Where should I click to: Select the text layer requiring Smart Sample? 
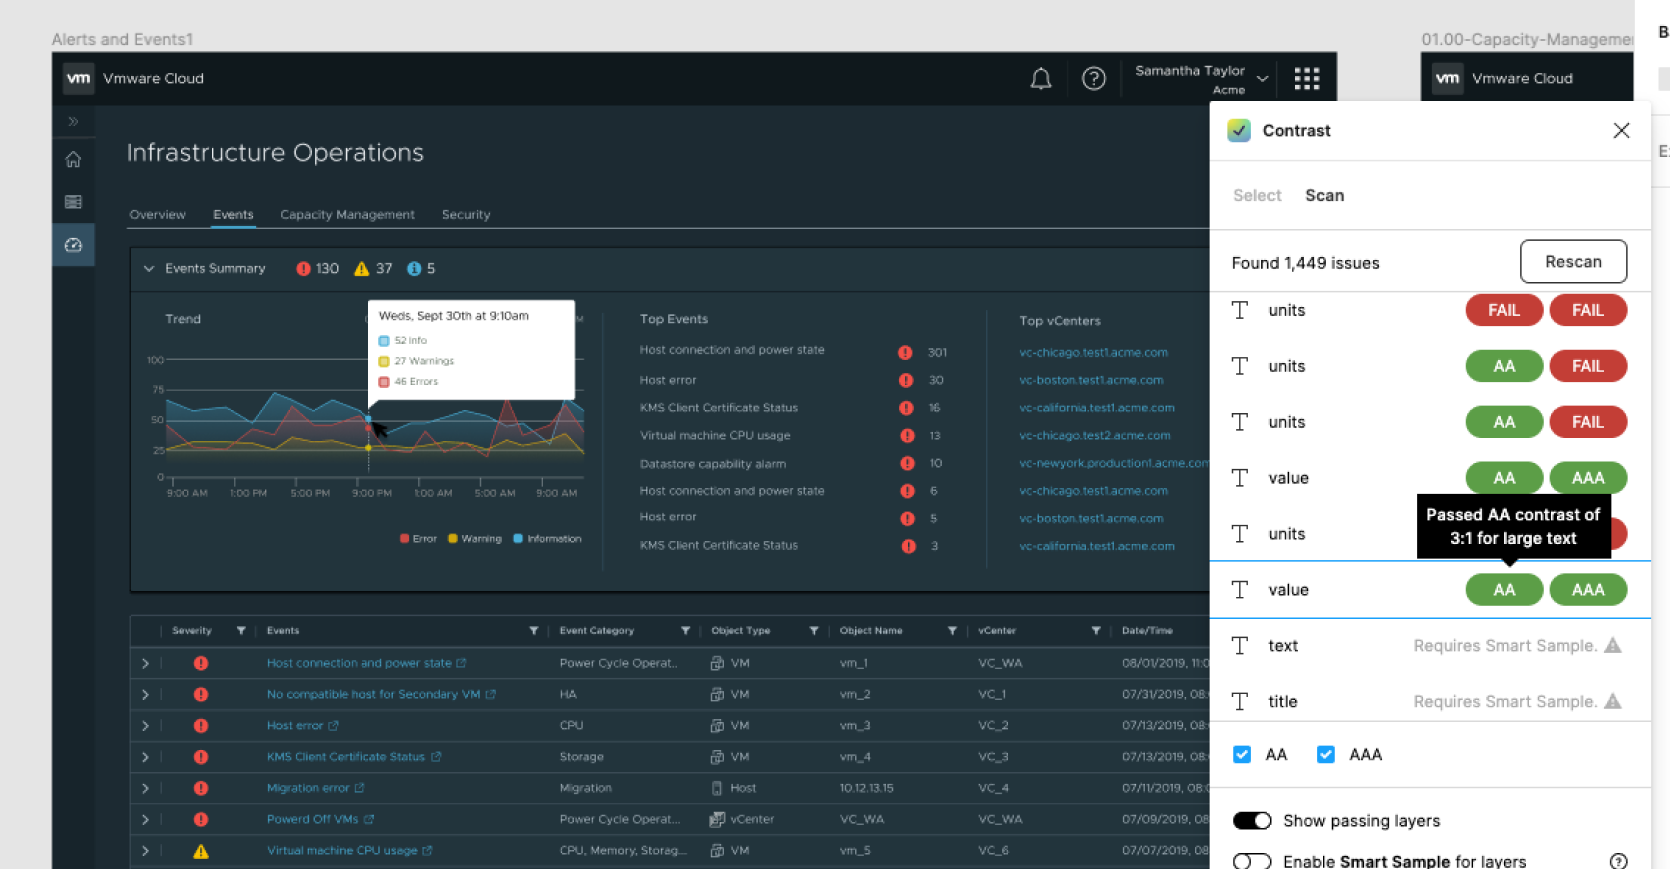pyautogui.click(x=1430, y=646)
